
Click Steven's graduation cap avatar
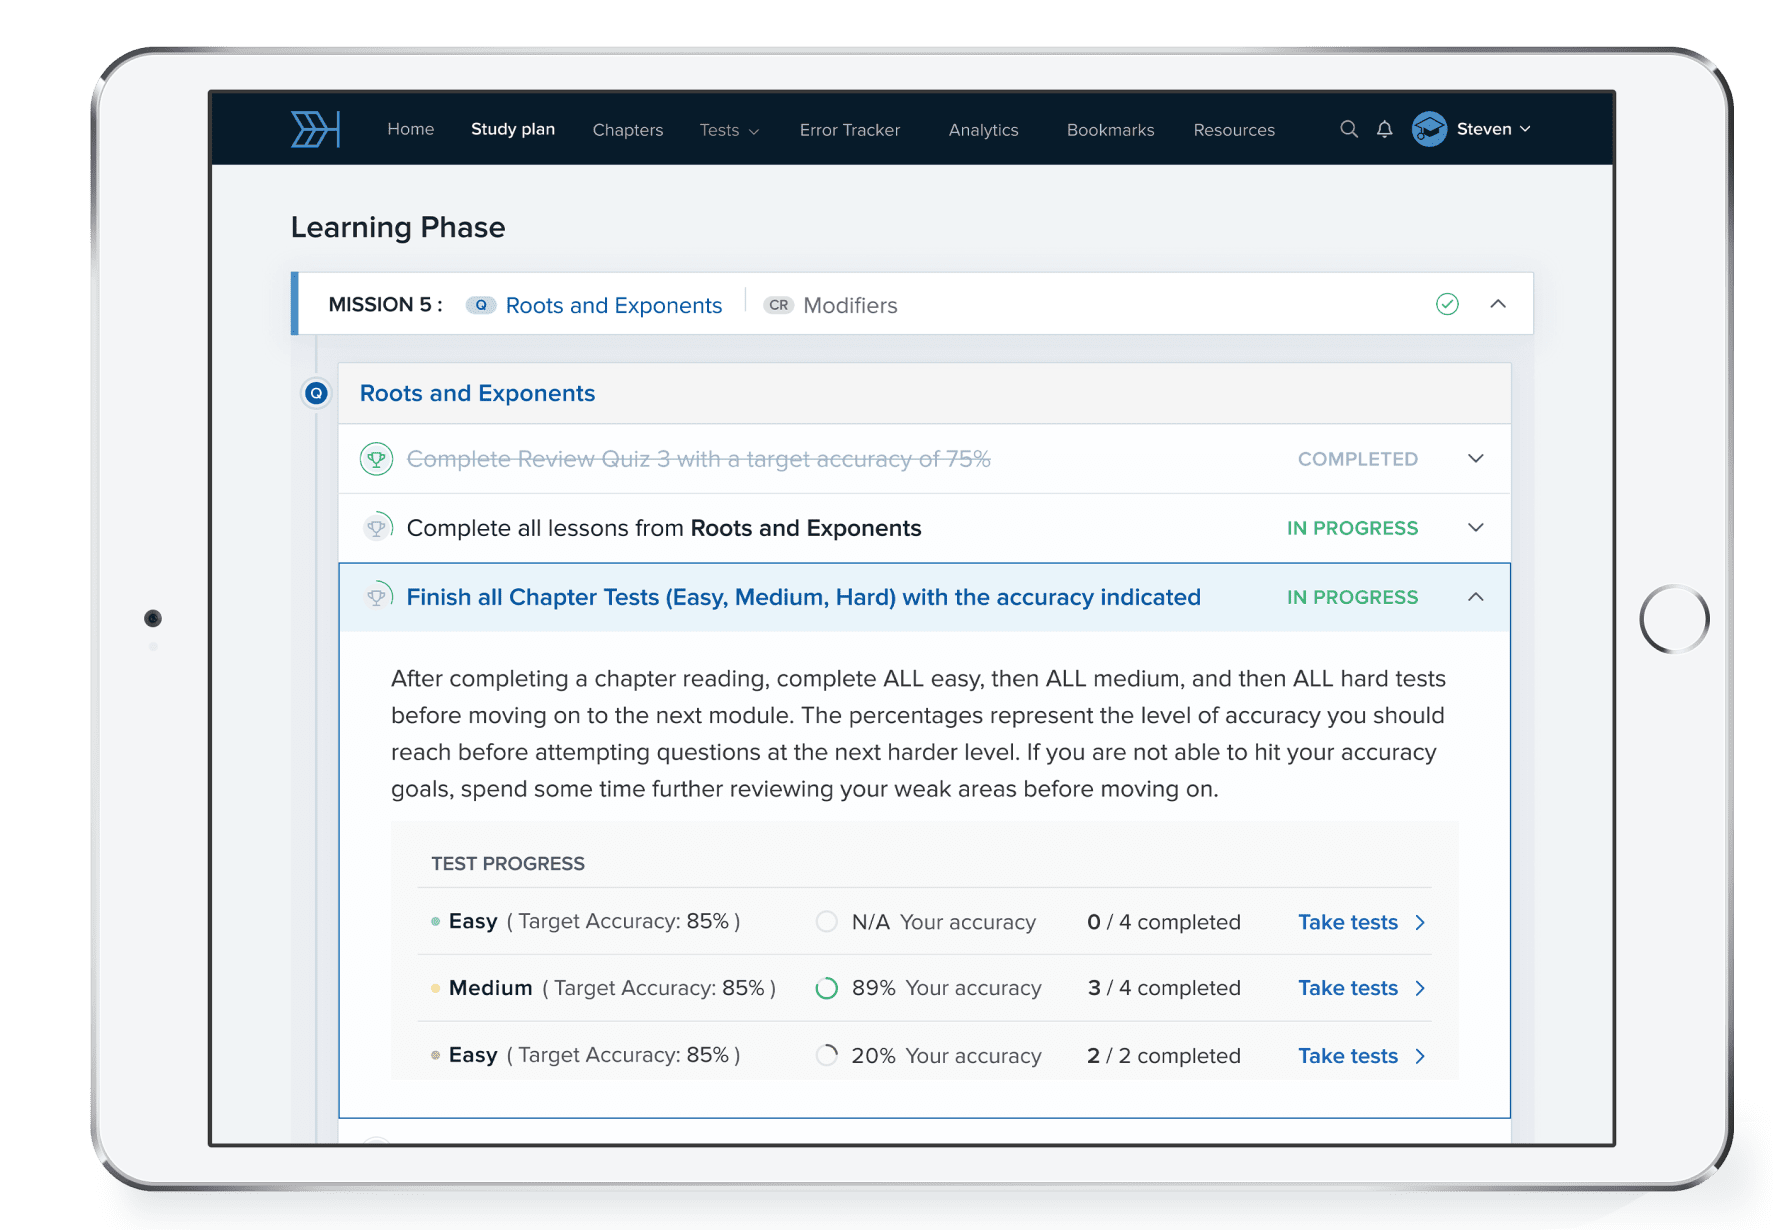click(1428, 129)
